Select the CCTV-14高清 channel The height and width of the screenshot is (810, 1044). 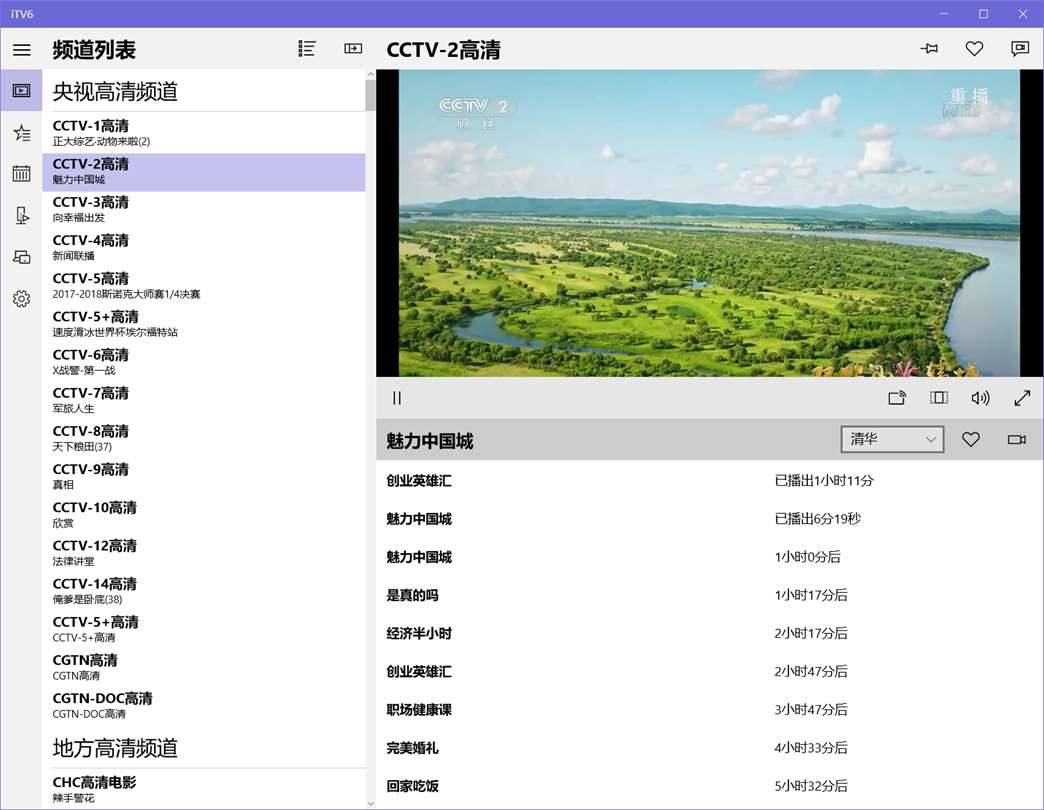pyautogui.click(x=204, y=591)
